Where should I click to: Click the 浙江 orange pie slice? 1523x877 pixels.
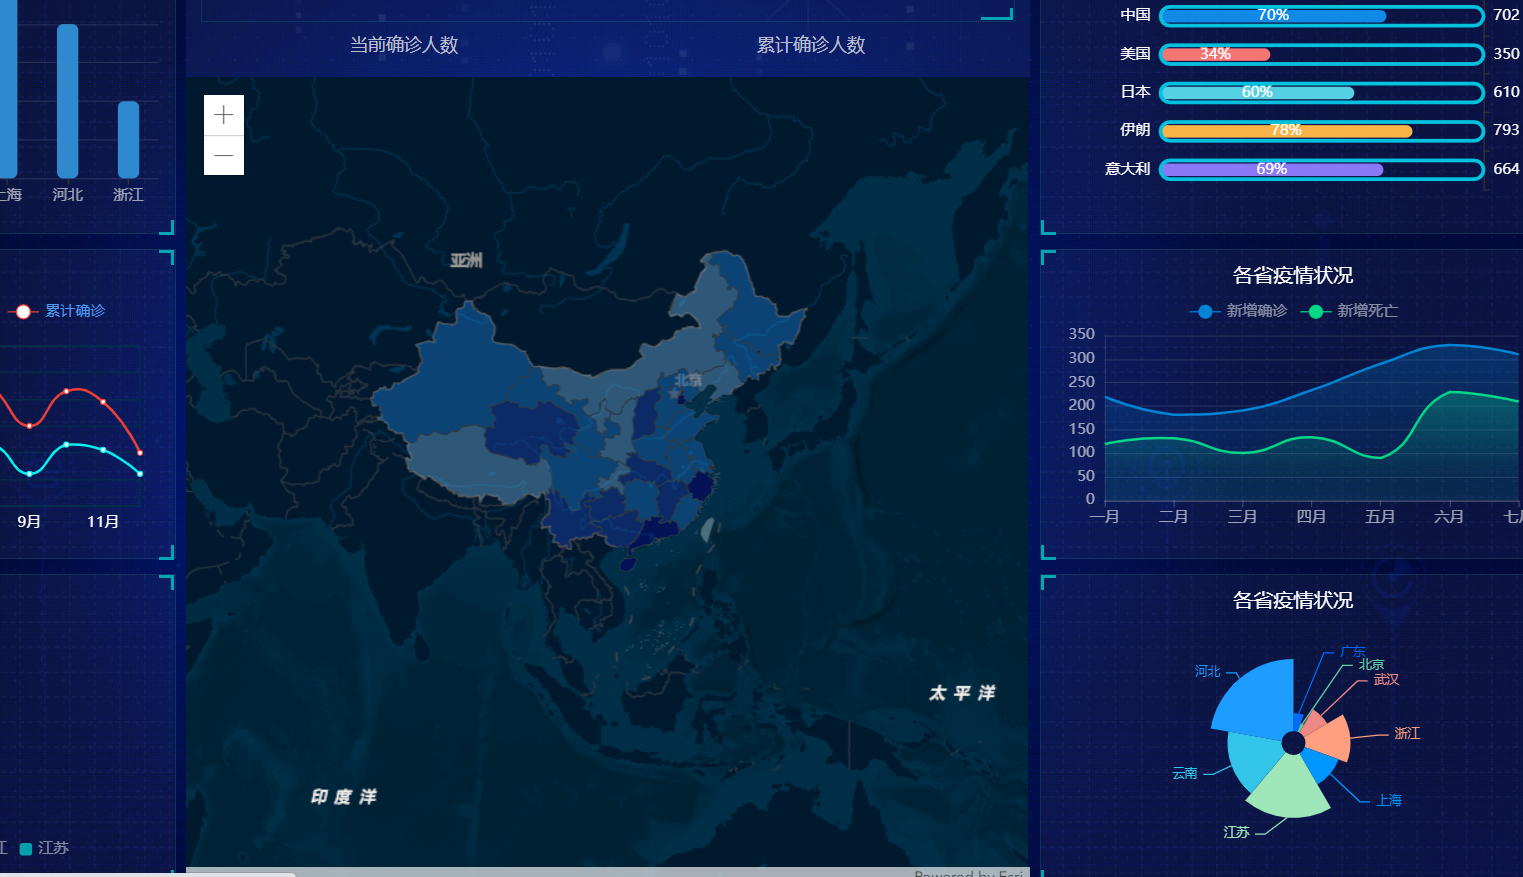coord(1330,739)
